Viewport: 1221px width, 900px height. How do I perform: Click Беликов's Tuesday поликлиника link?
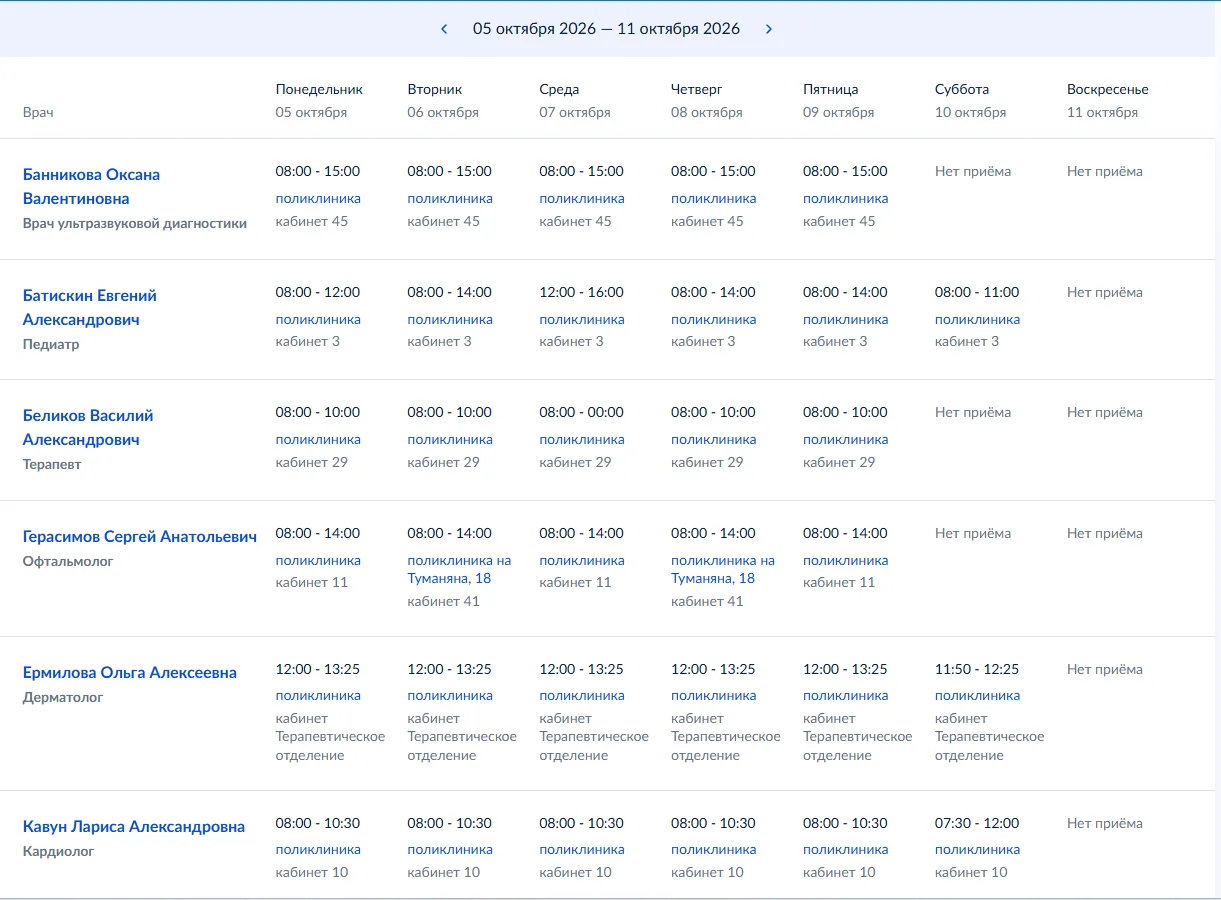(x=450, y=439)
